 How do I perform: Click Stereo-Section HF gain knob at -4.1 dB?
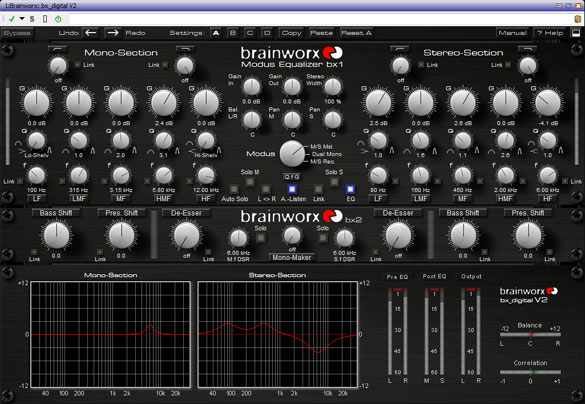pyautogui.click(x=548, y=103)
